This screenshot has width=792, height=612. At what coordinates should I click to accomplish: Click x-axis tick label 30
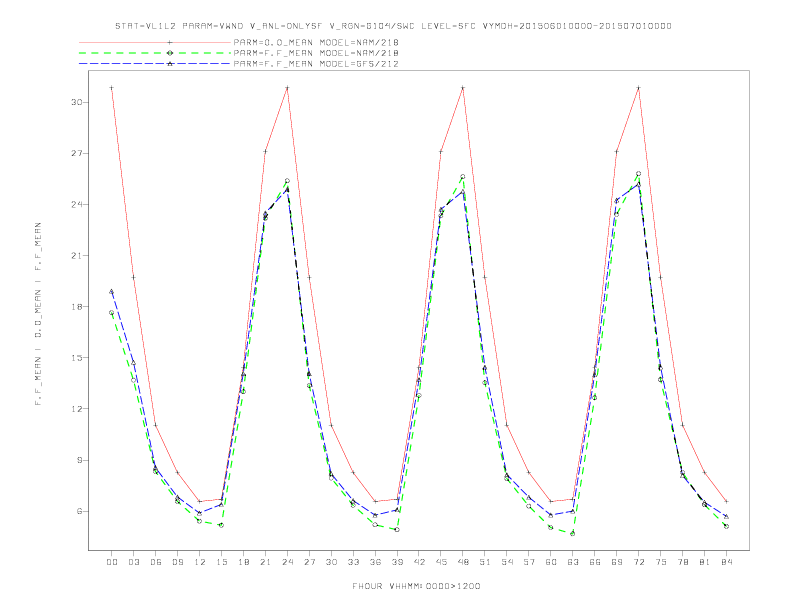[331, 562]
